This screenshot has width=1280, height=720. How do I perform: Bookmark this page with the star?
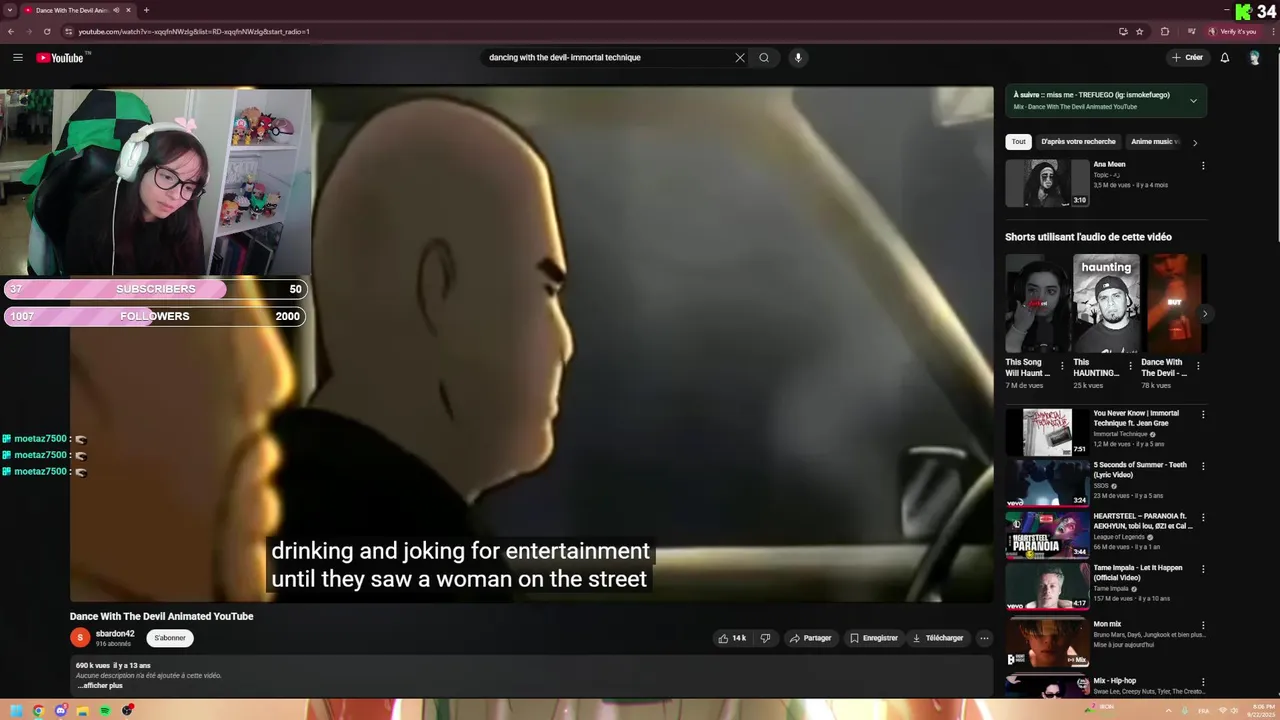tap(1139, 31)
